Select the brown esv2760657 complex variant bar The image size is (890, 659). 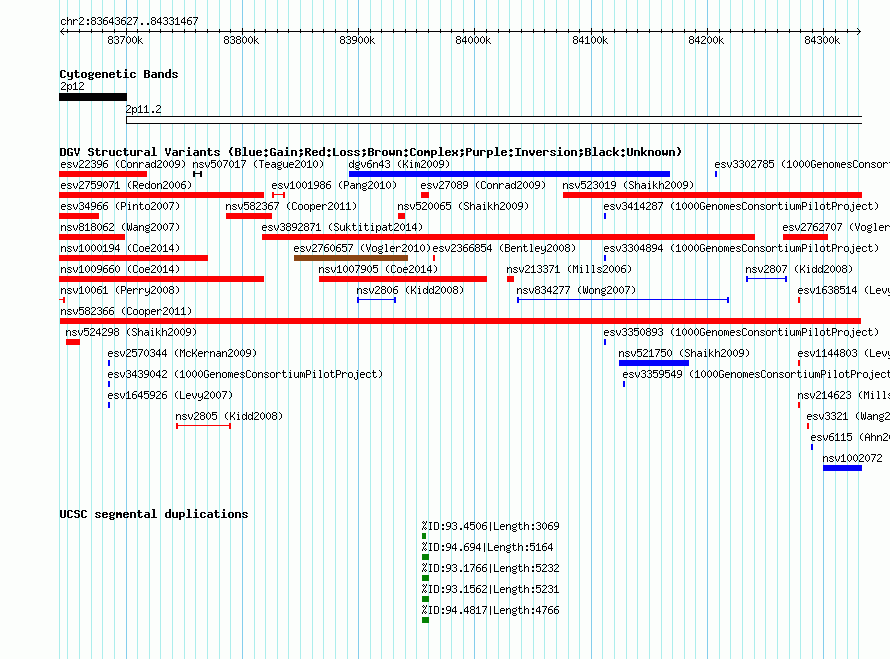tap(351, 258)
